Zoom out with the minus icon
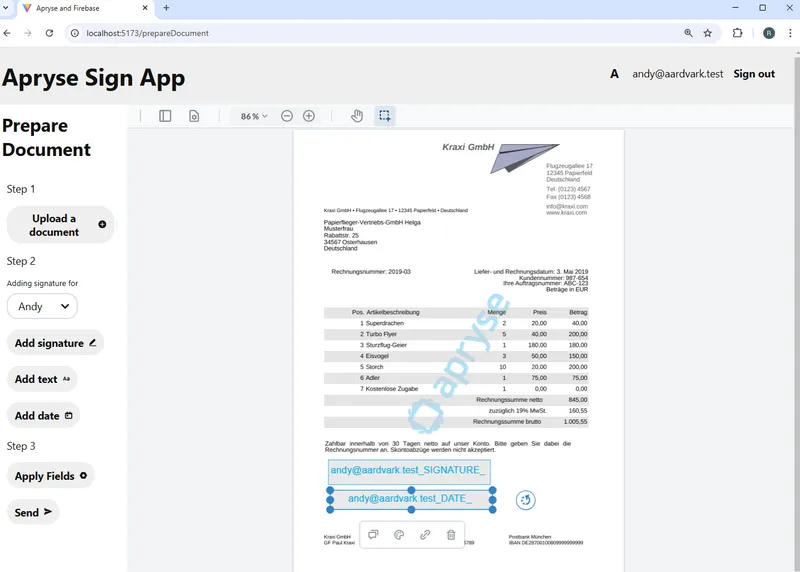This screenshot has height=572, width=800. coord(287,116)
